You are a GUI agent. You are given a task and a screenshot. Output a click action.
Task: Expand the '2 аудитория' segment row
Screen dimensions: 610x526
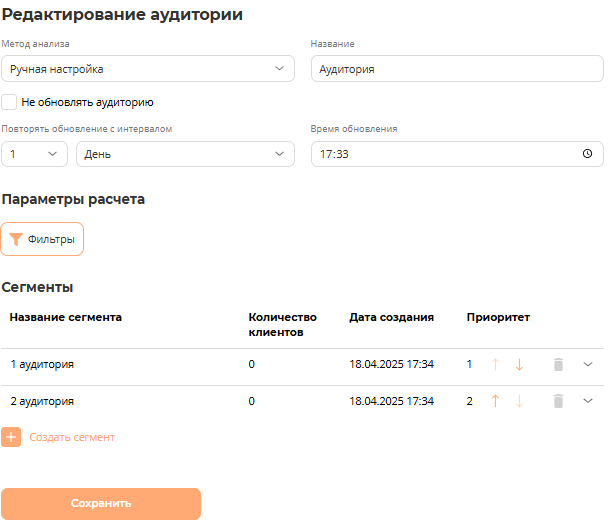coord(588,401)
